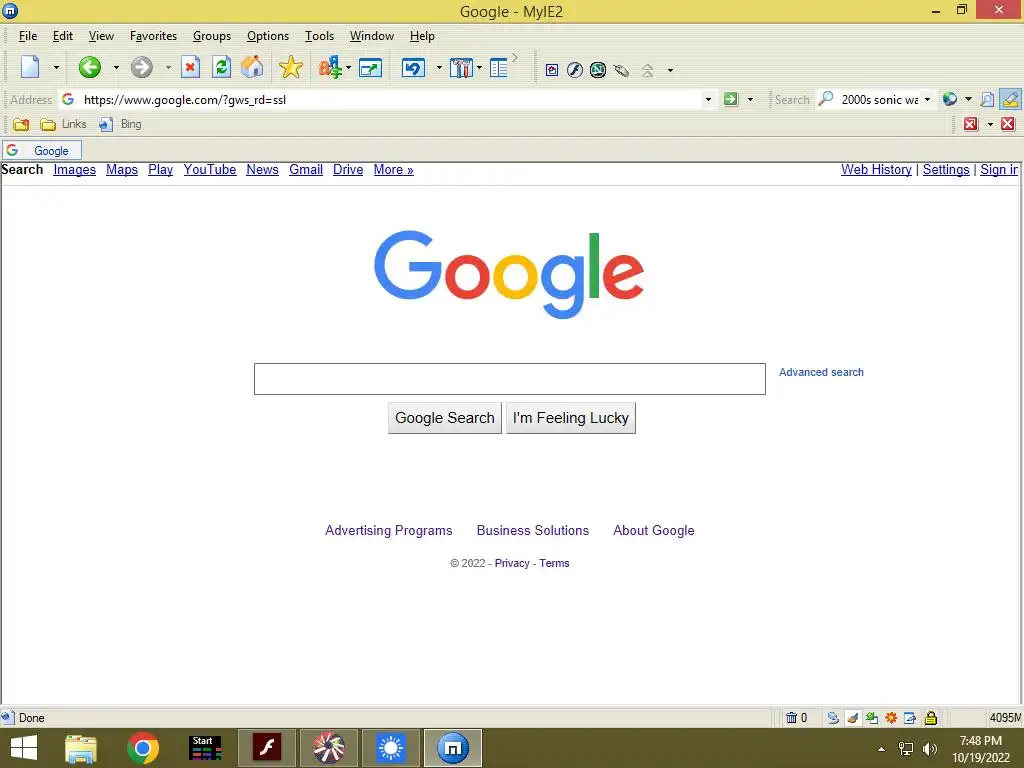This screenshot has height=768, width=1024.
Task: Toggle the page edit icon in status bar
Action: (910, 718)
